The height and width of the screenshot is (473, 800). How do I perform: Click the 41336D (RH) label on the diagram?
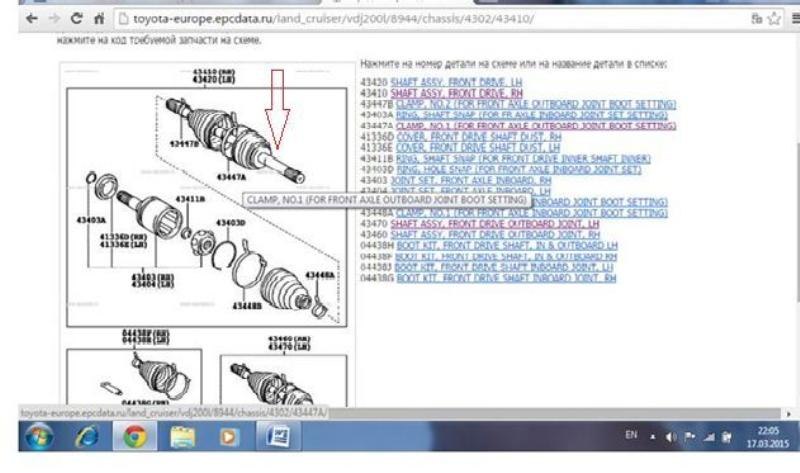(x=122, y=237)
